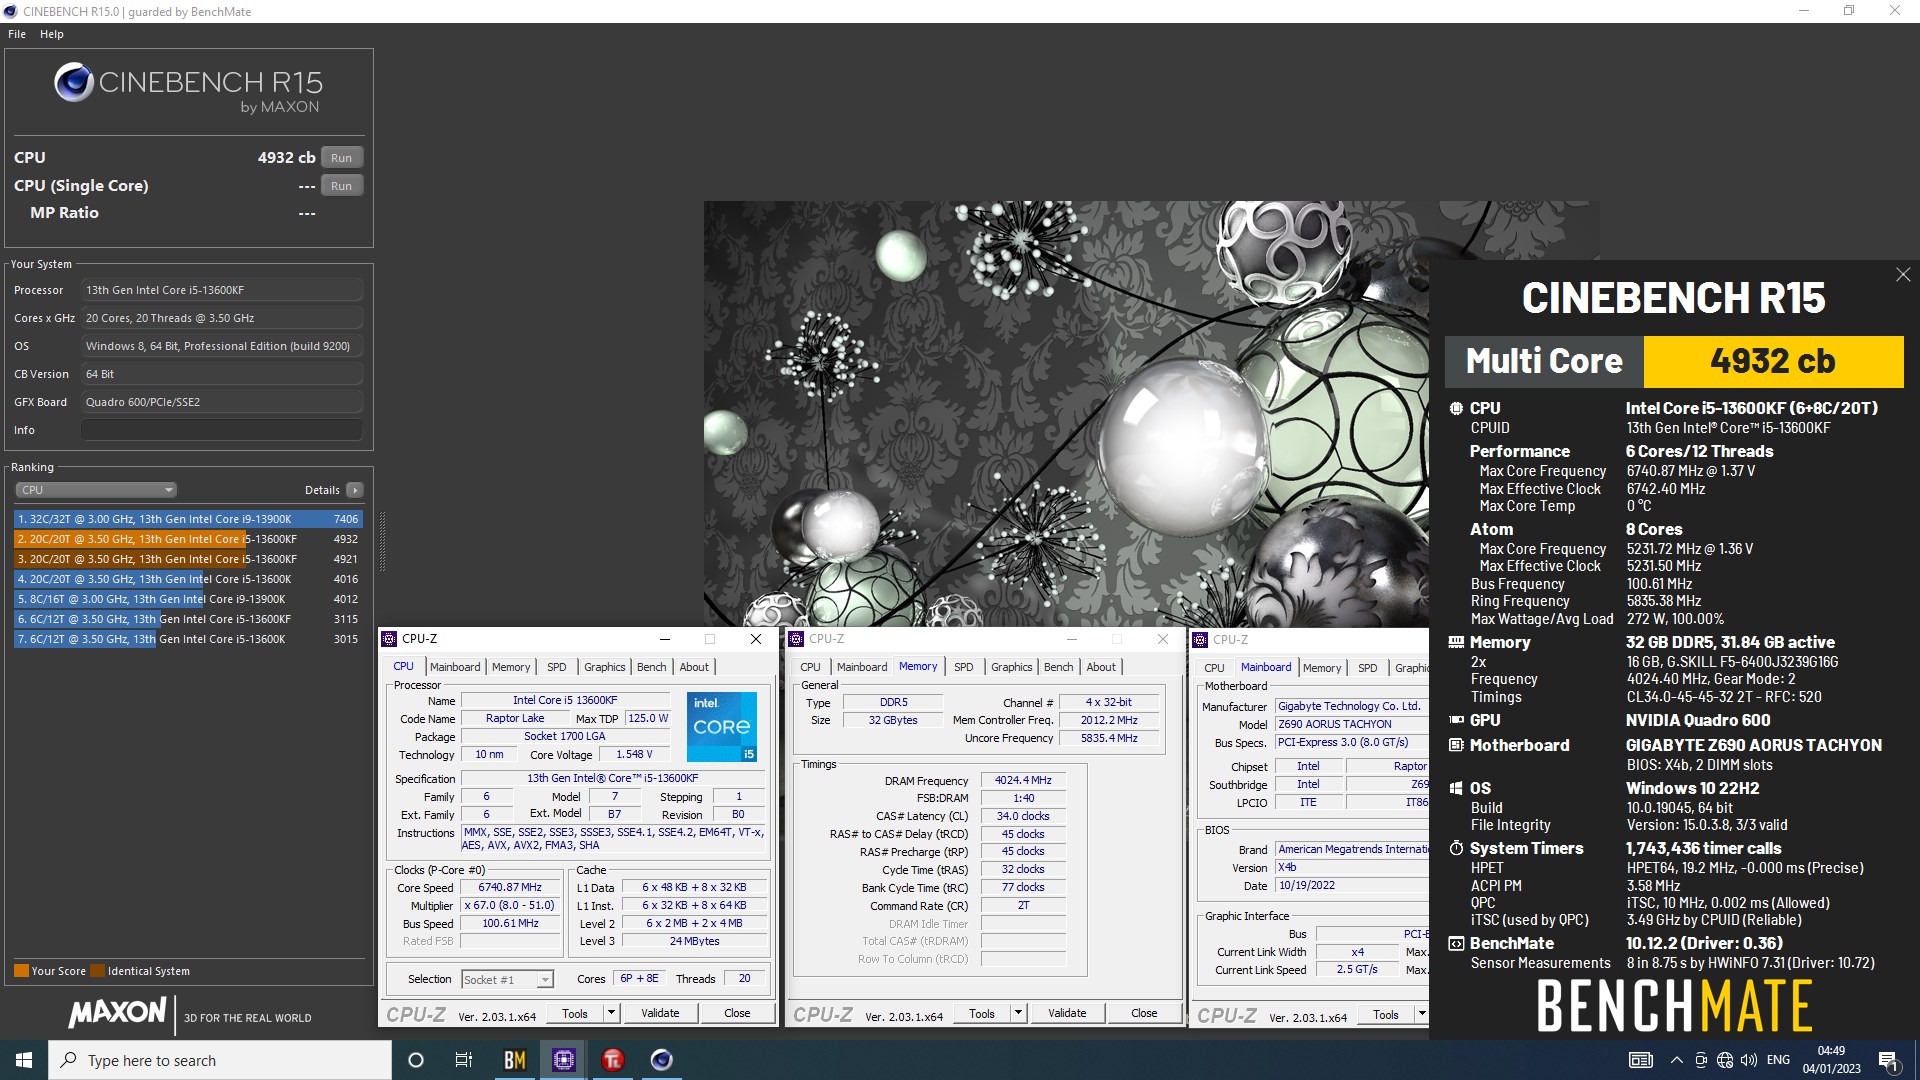This screenshot has width=1920, height=1080.
Task: Click Close button in Memory CPU-Z window
Action: coord(1144,1013)
